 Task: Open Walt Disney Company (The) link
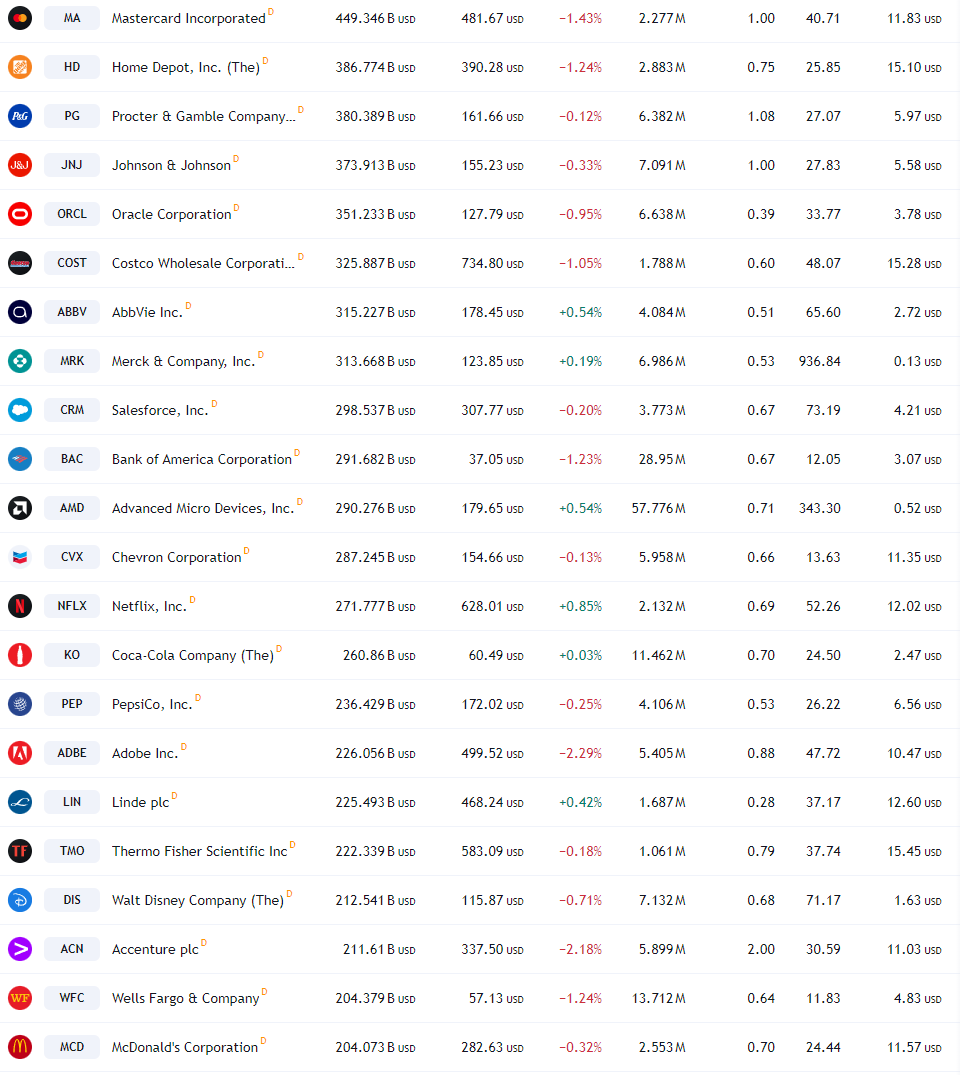tap(198, 900)
